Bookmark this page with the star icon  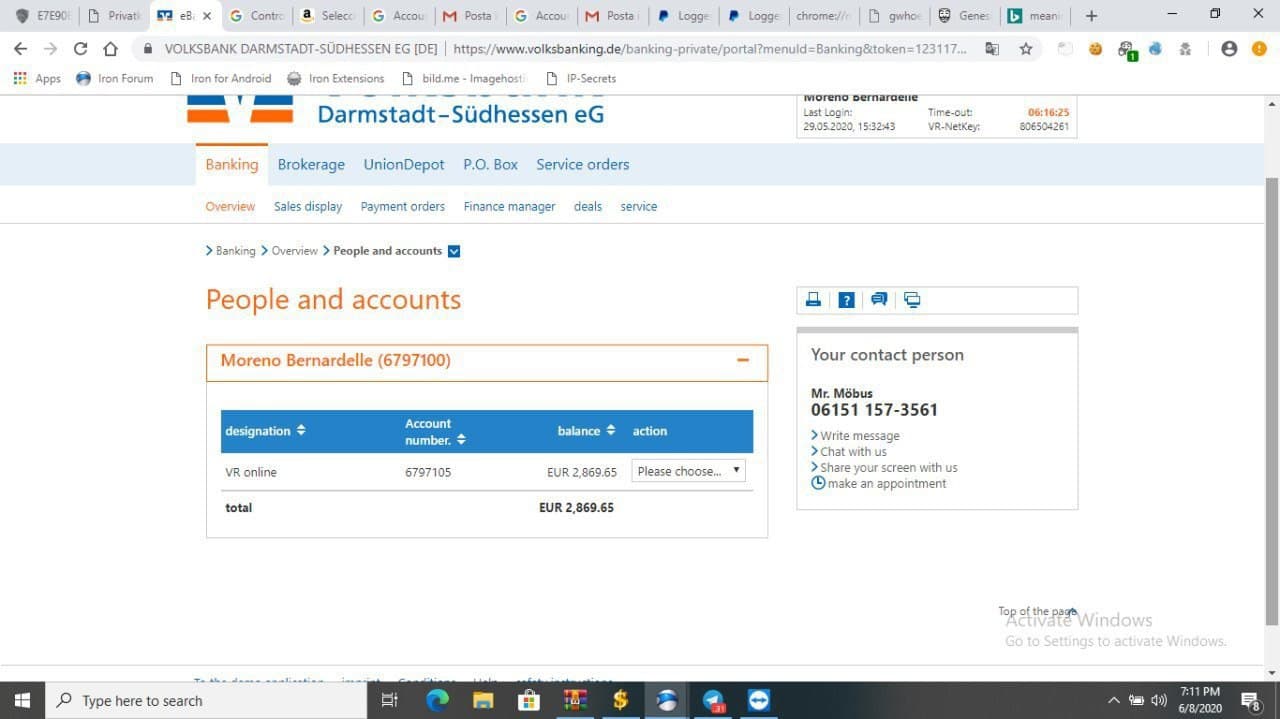click(1026, 49)
